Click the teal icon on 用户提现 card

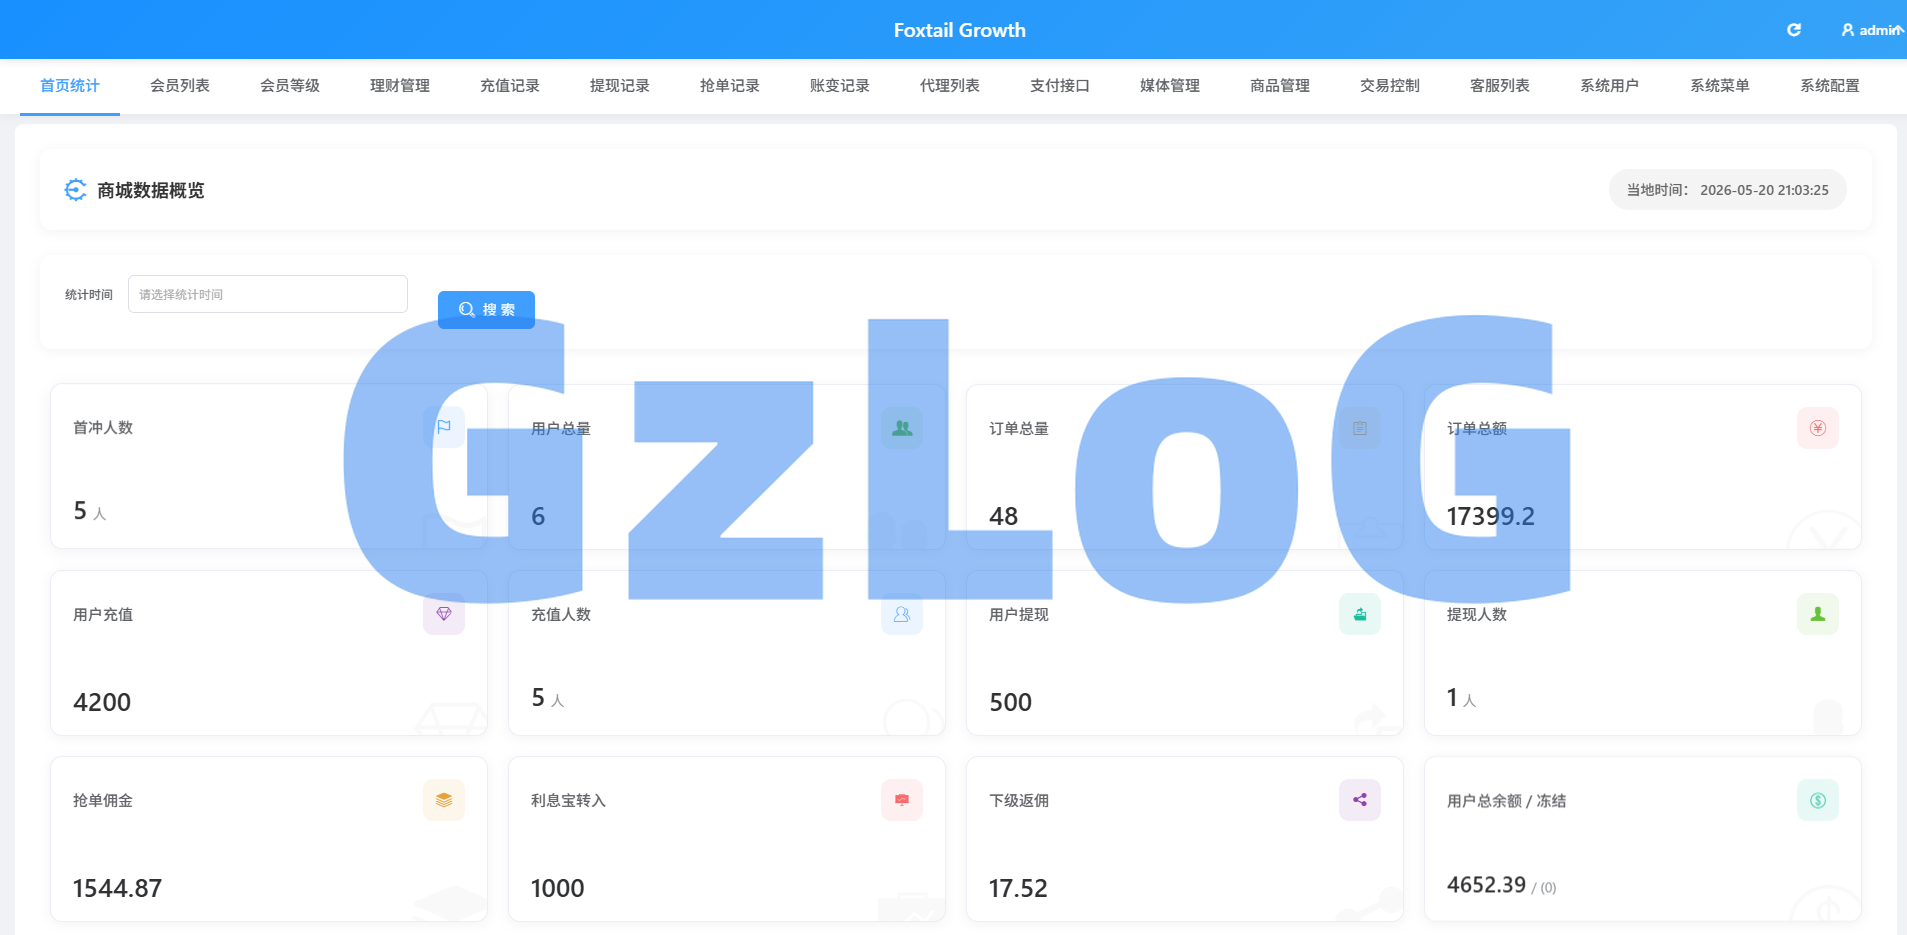[1360, 614]
